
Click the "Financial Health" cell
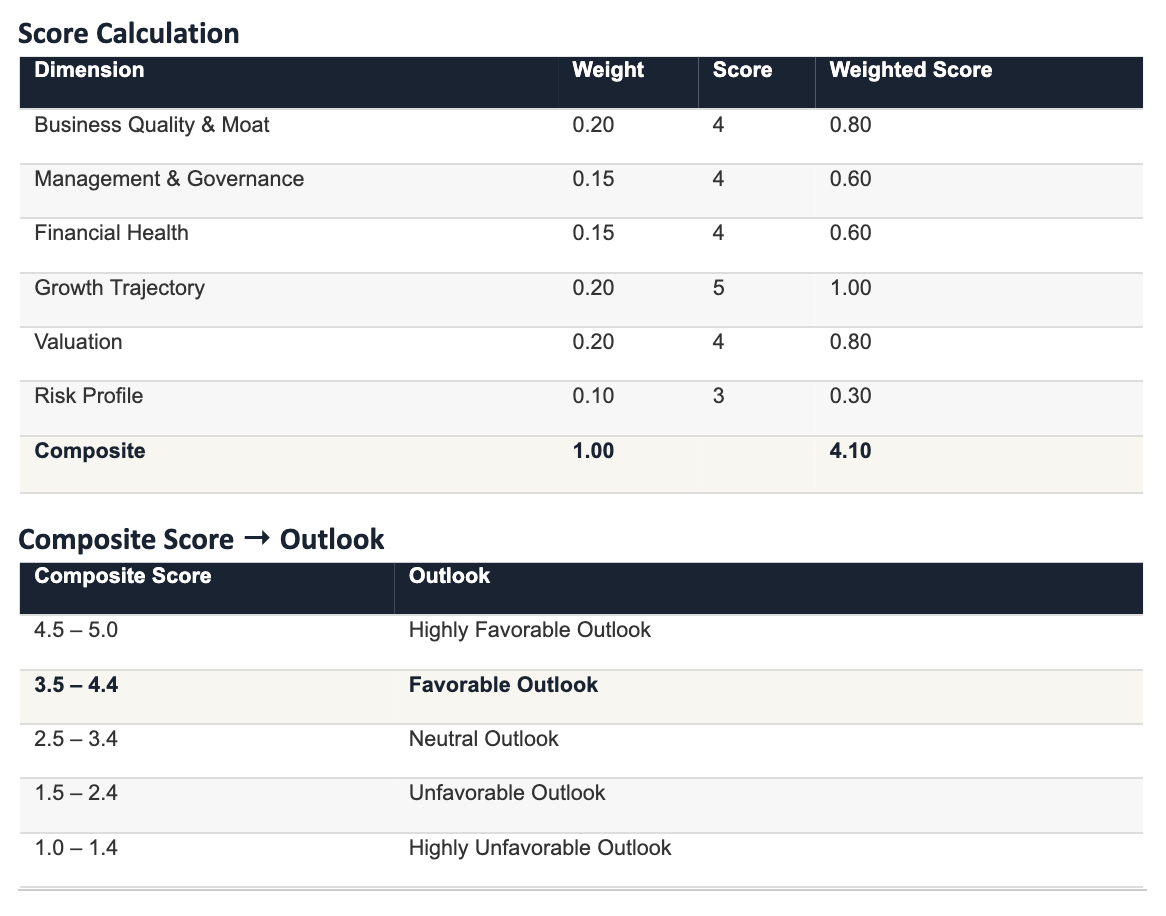pyautogui.click(x=112, y=233)
